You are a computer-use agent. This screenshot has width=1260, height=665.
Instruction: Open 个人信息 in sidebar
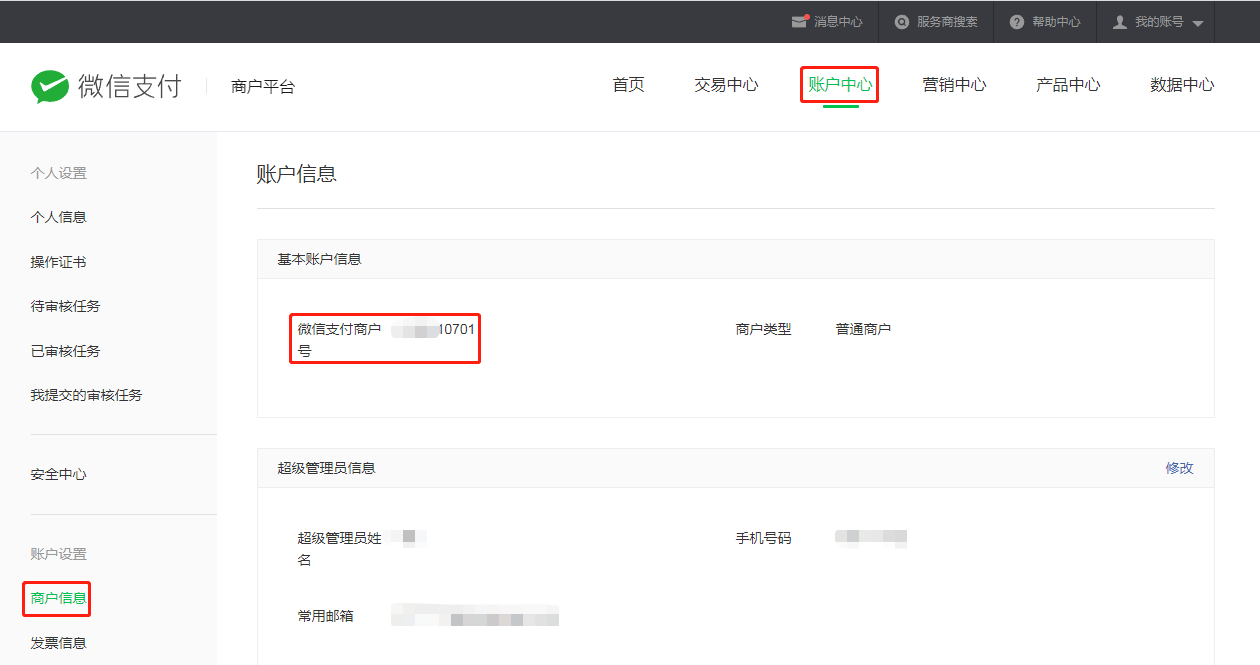point(58,217)
